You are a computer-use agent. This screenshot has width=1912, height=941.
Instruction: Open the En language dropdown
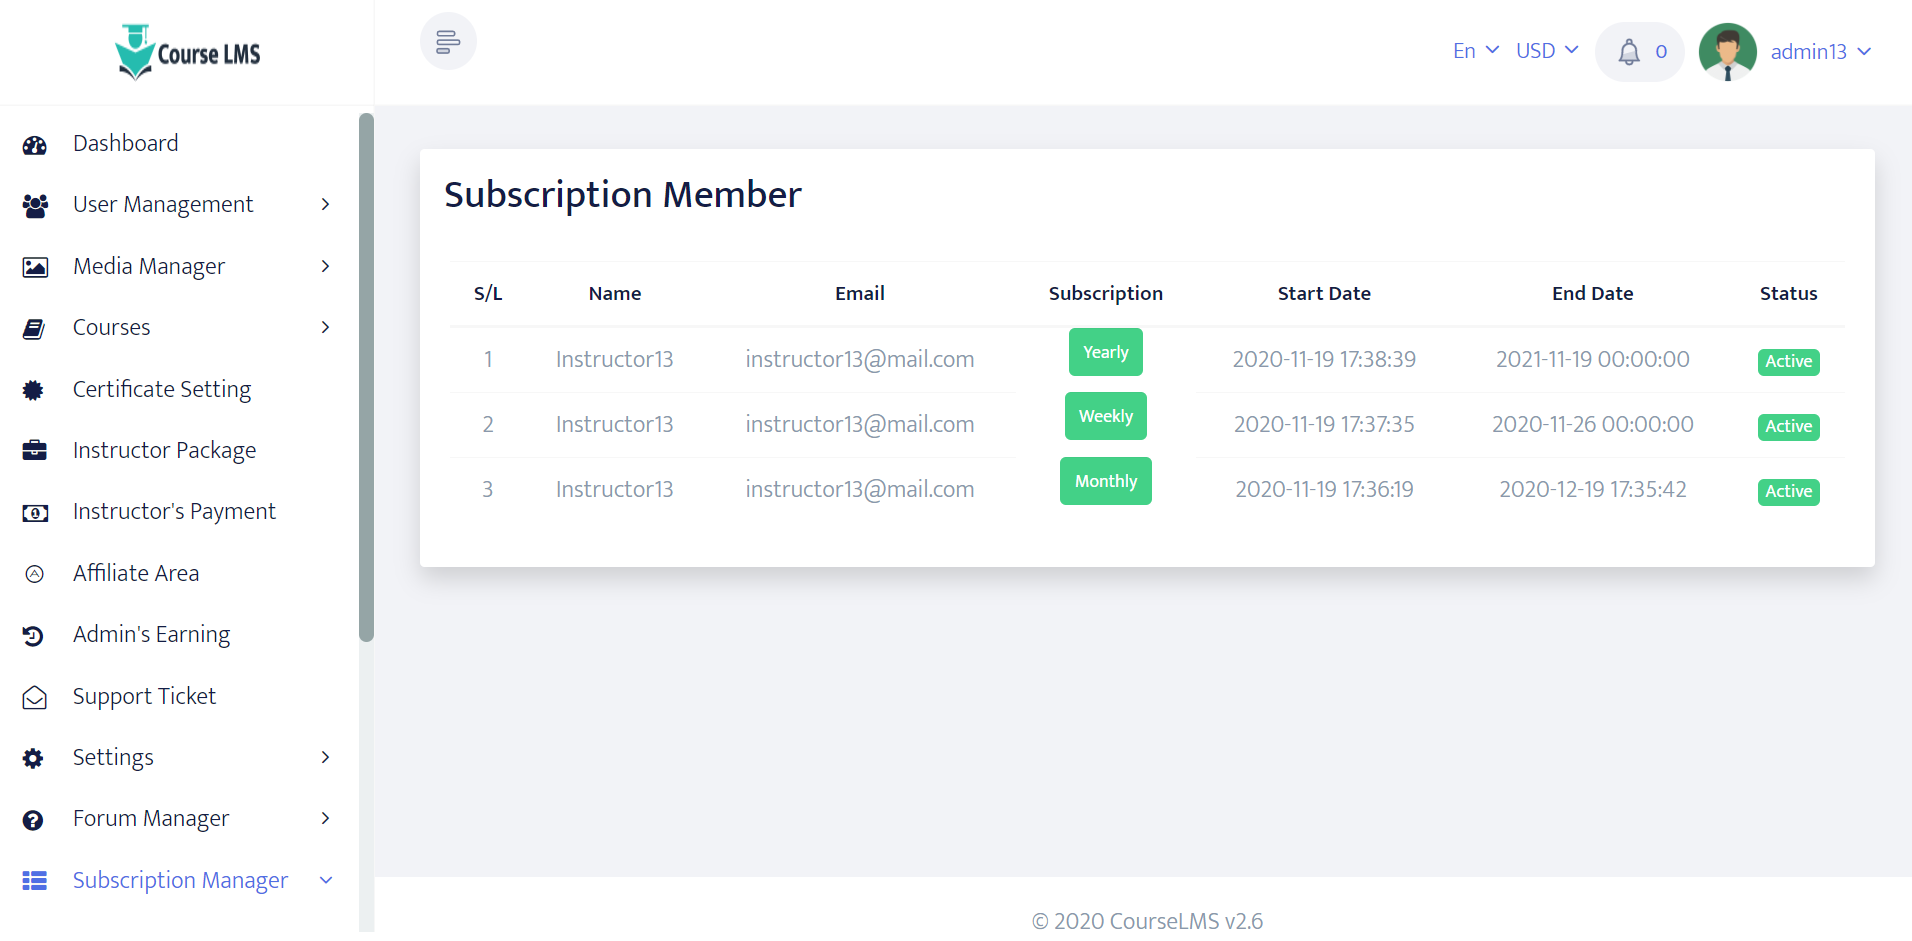pos(1475,51)
